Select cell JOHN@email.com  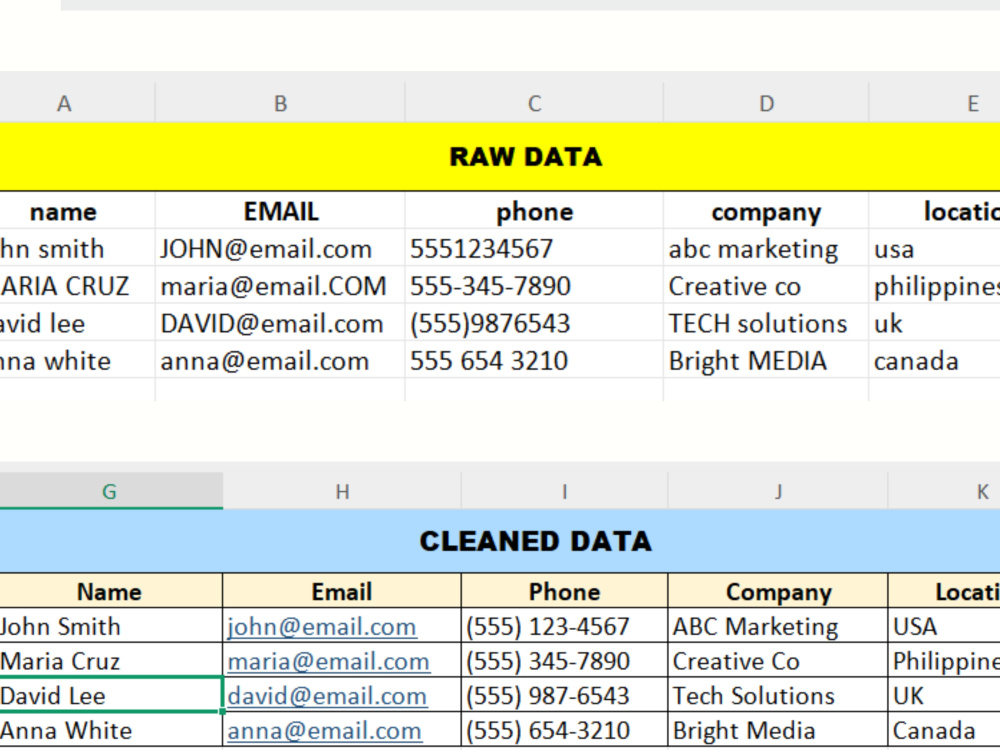tap(280, 249)
